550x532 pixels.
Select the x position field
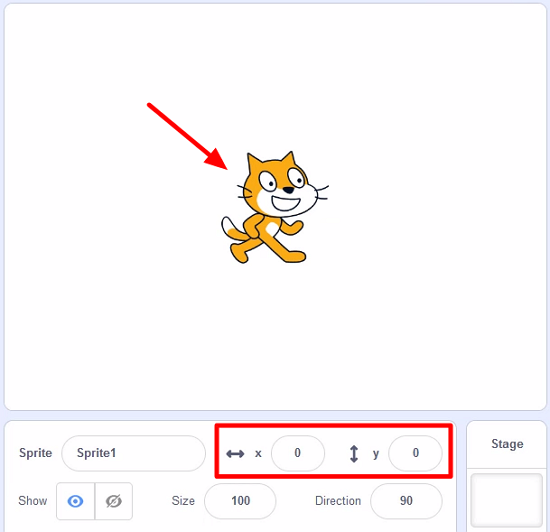[298, 453]
